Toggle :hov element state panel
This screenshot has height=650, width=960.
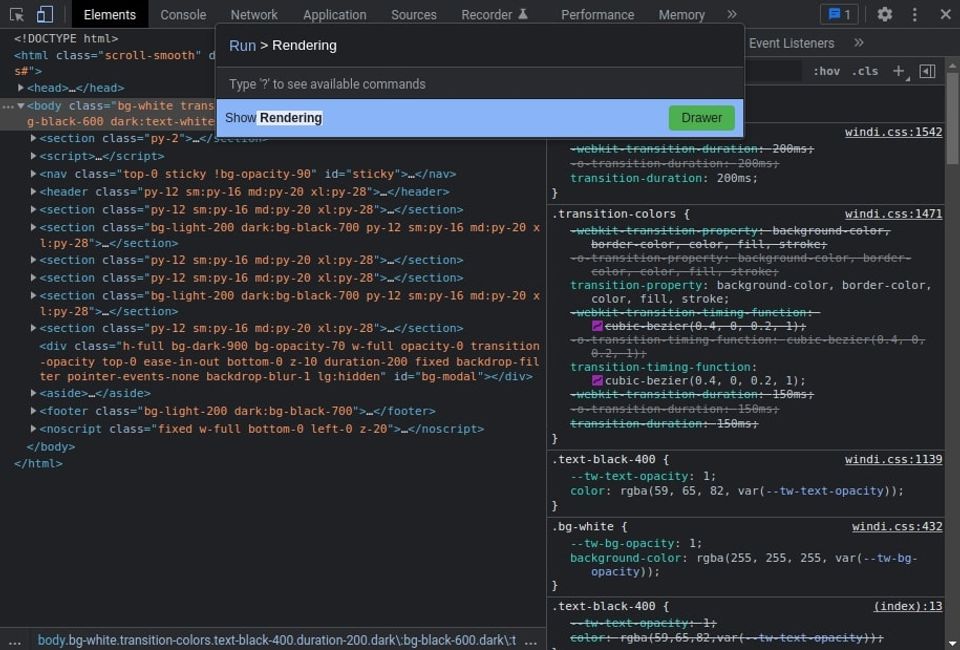pyautogui.click(x=826, y=71)
